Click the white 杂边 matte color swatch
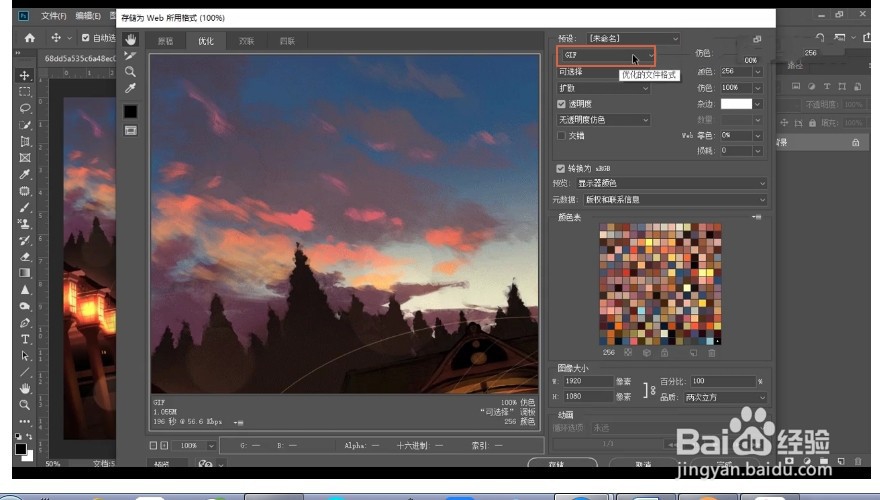 tap(736, 104)
